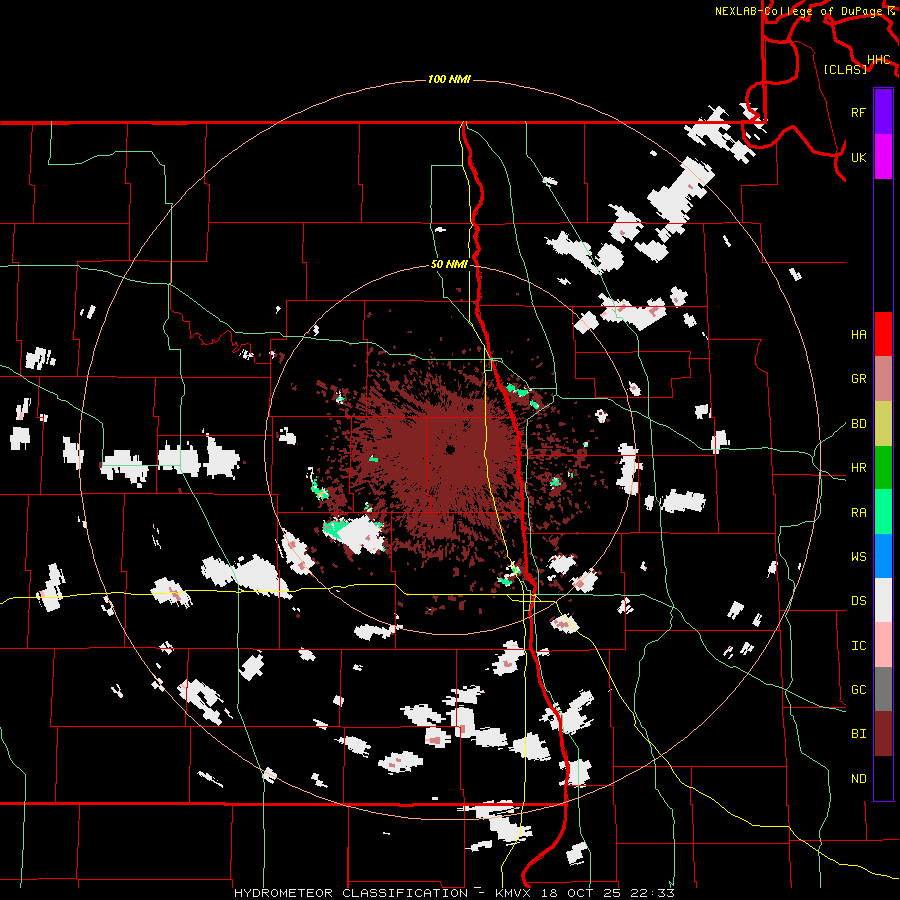Image resolution: width=900 pixels, height=900 pixels.
Task: Click the GR legend label
Action: (x=858, y=379)
